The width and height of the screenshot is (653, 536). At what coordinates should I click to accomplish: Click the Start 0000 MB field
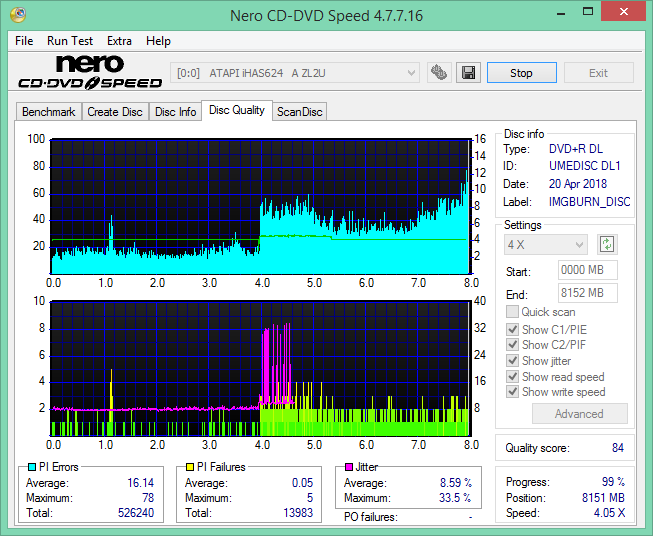coord(588,270)
